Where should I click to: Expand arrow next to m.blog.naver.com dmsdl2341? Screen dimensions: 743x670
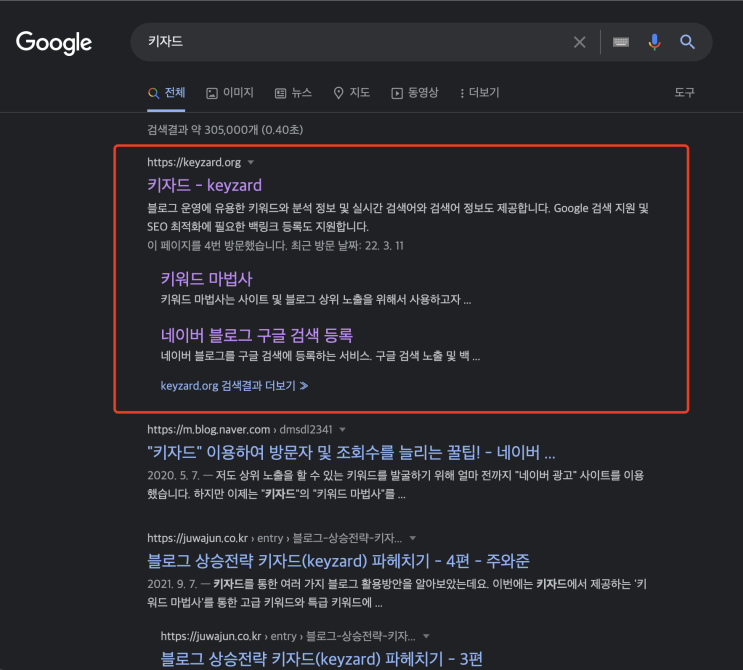pos(342,430)
